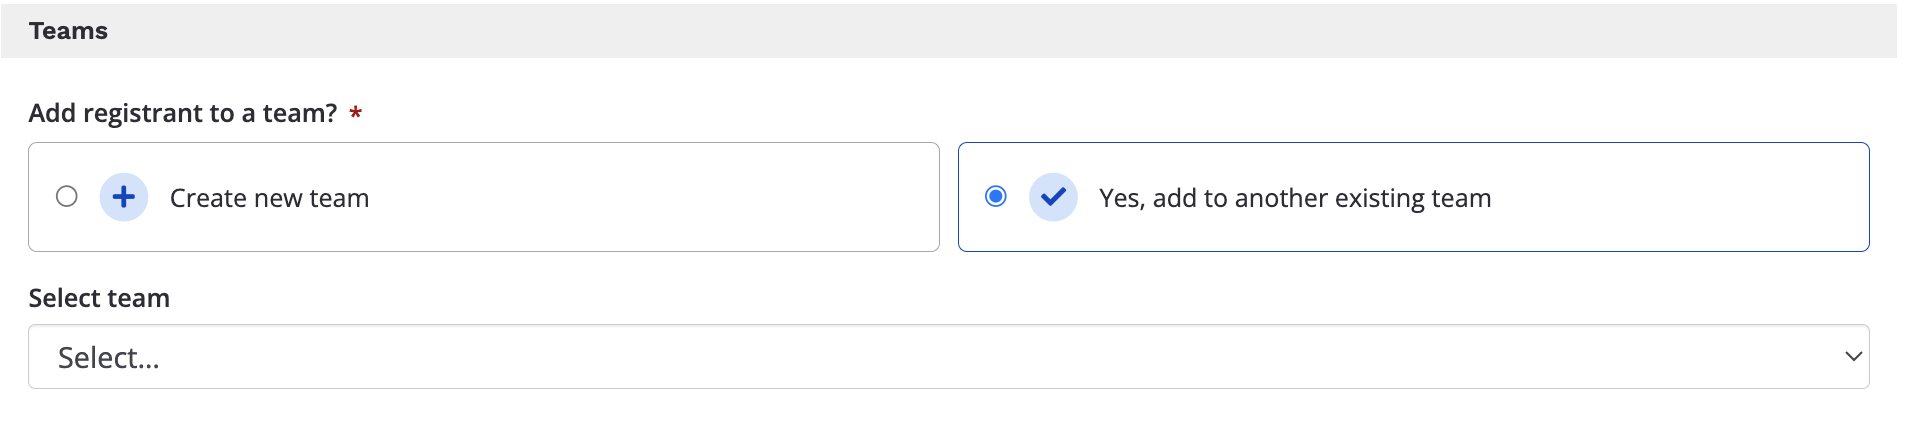
Task: Click the chevron arrow in Select team
Action: pos(1853,356)
